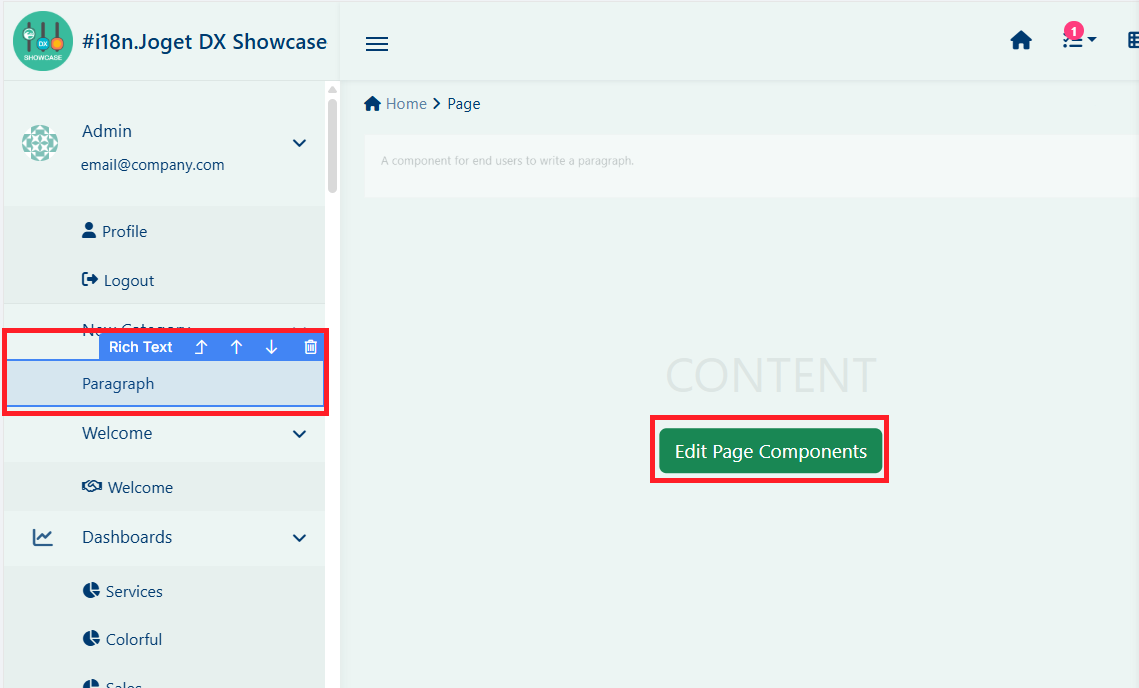Click the email@company.com text
The height and width of the screenshot is (688, 1139).
click(153, 165)
